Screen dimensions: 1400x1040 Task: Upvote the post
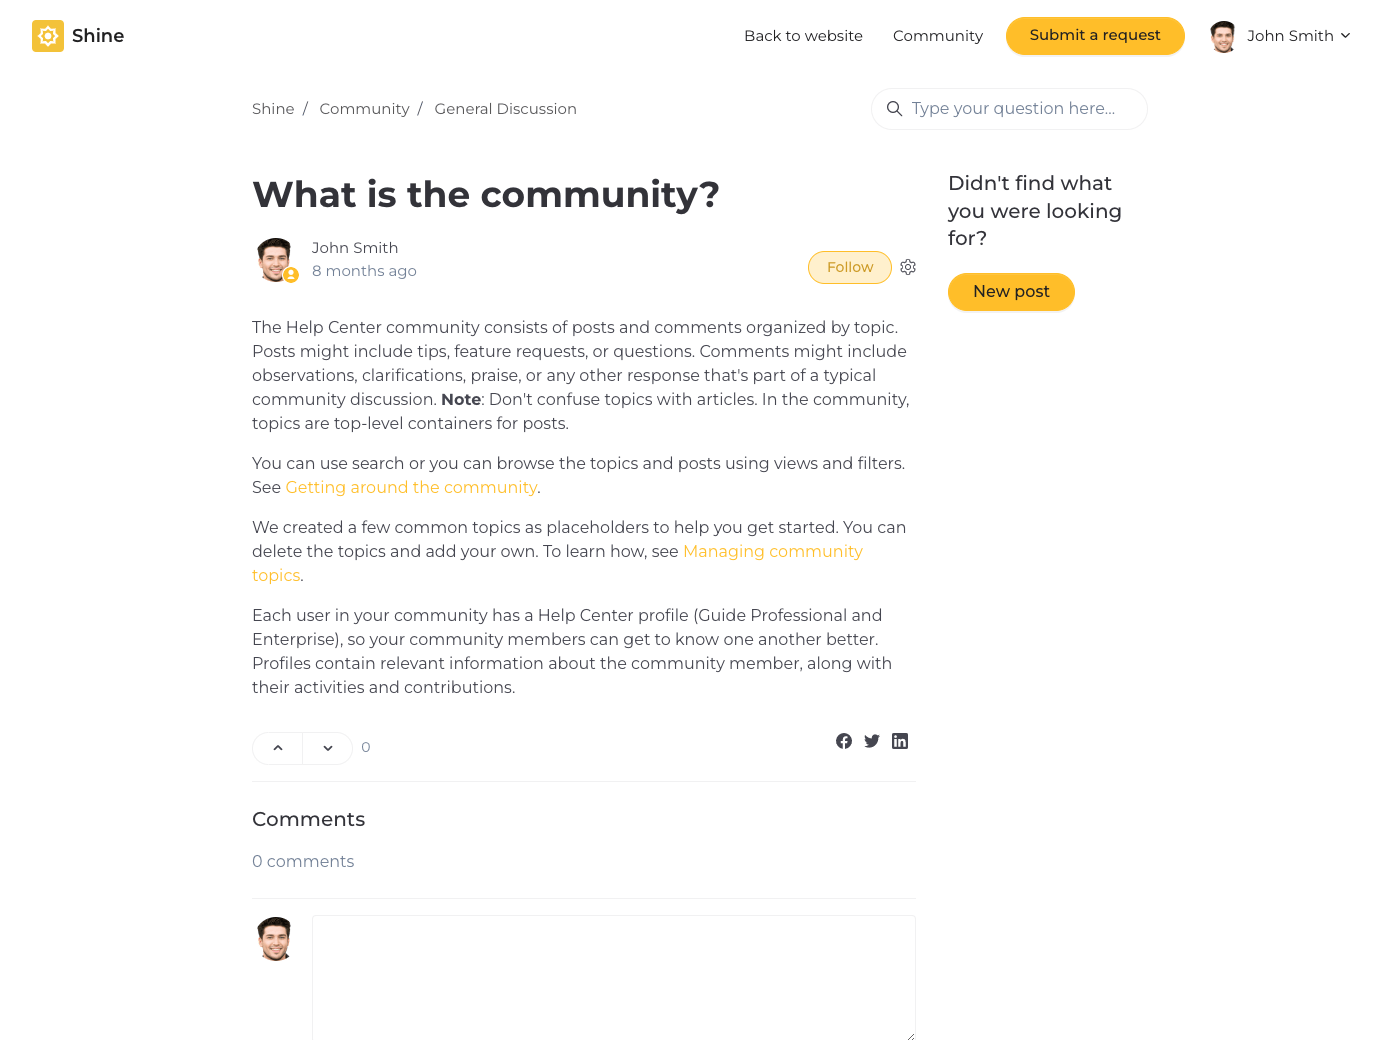pyautogui.click(x=278, y=748)
